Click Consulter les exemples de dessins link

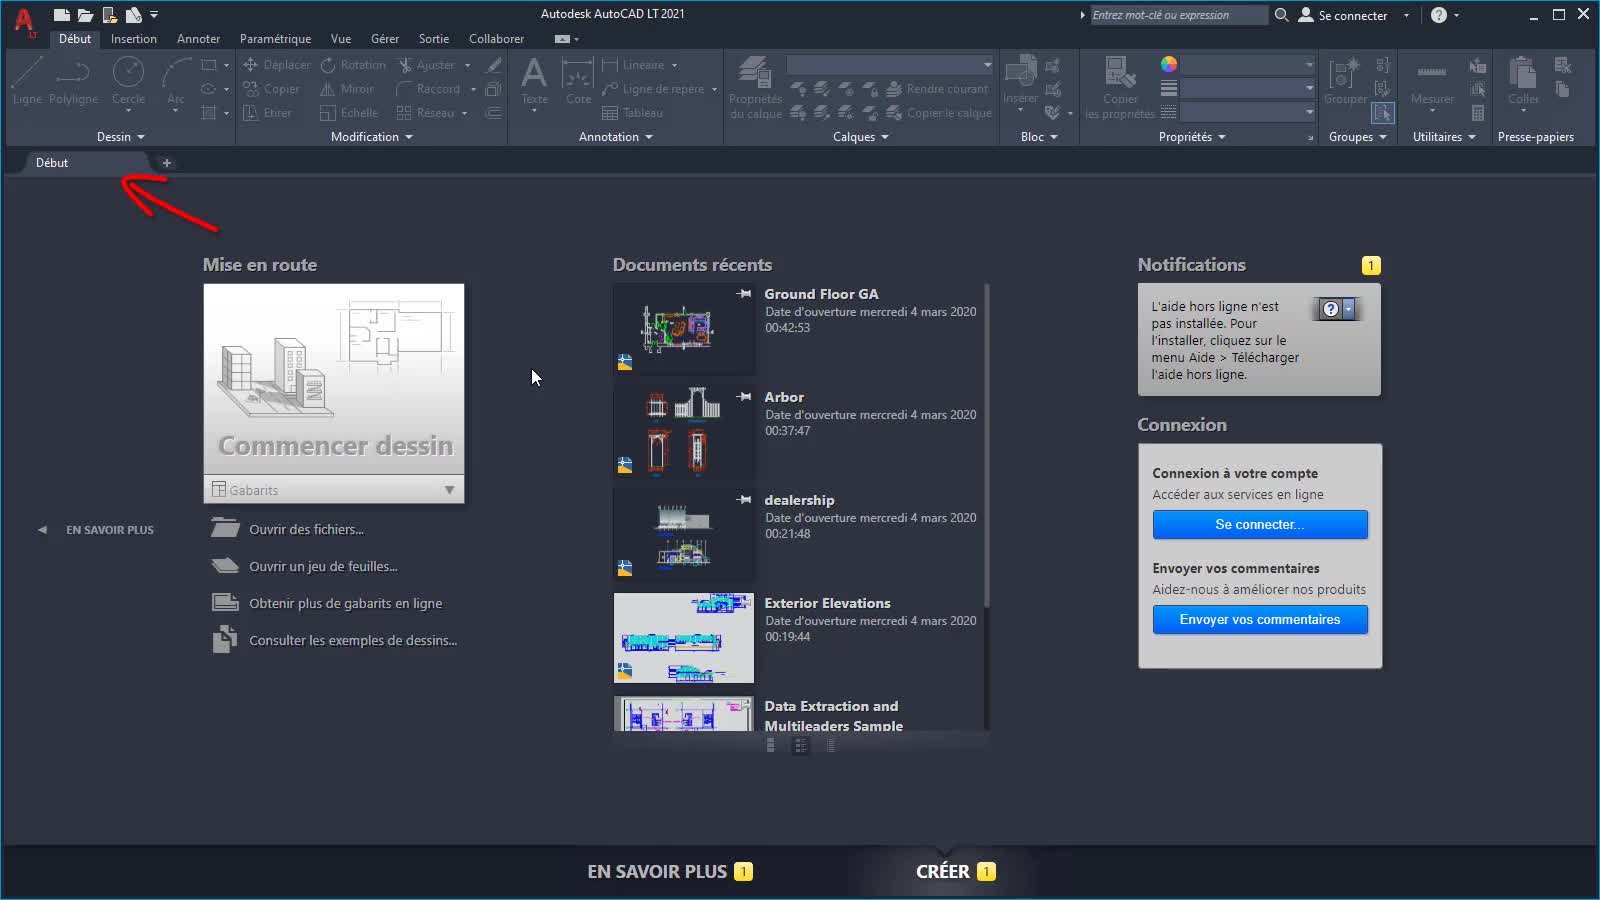(x=353, y=640)
